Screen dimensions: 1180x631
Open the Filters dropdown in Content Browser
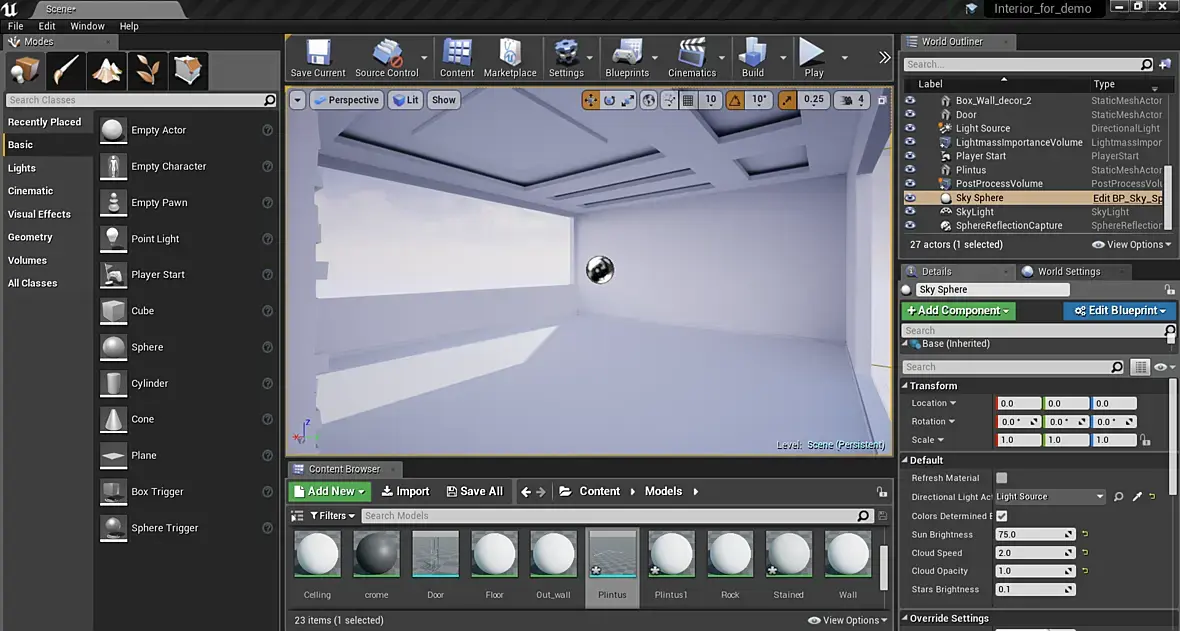pyautogui.click(x=333, y=516)
